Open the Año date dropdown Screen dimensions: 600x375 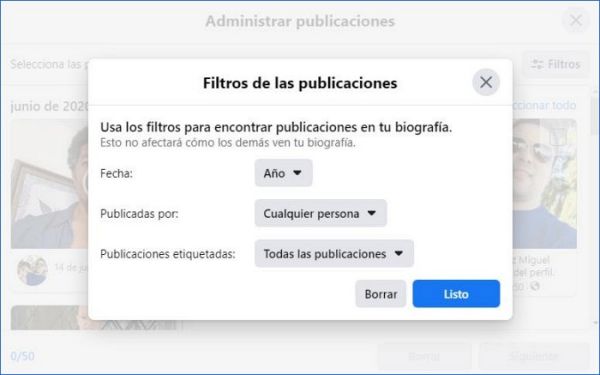coord(284,173)
